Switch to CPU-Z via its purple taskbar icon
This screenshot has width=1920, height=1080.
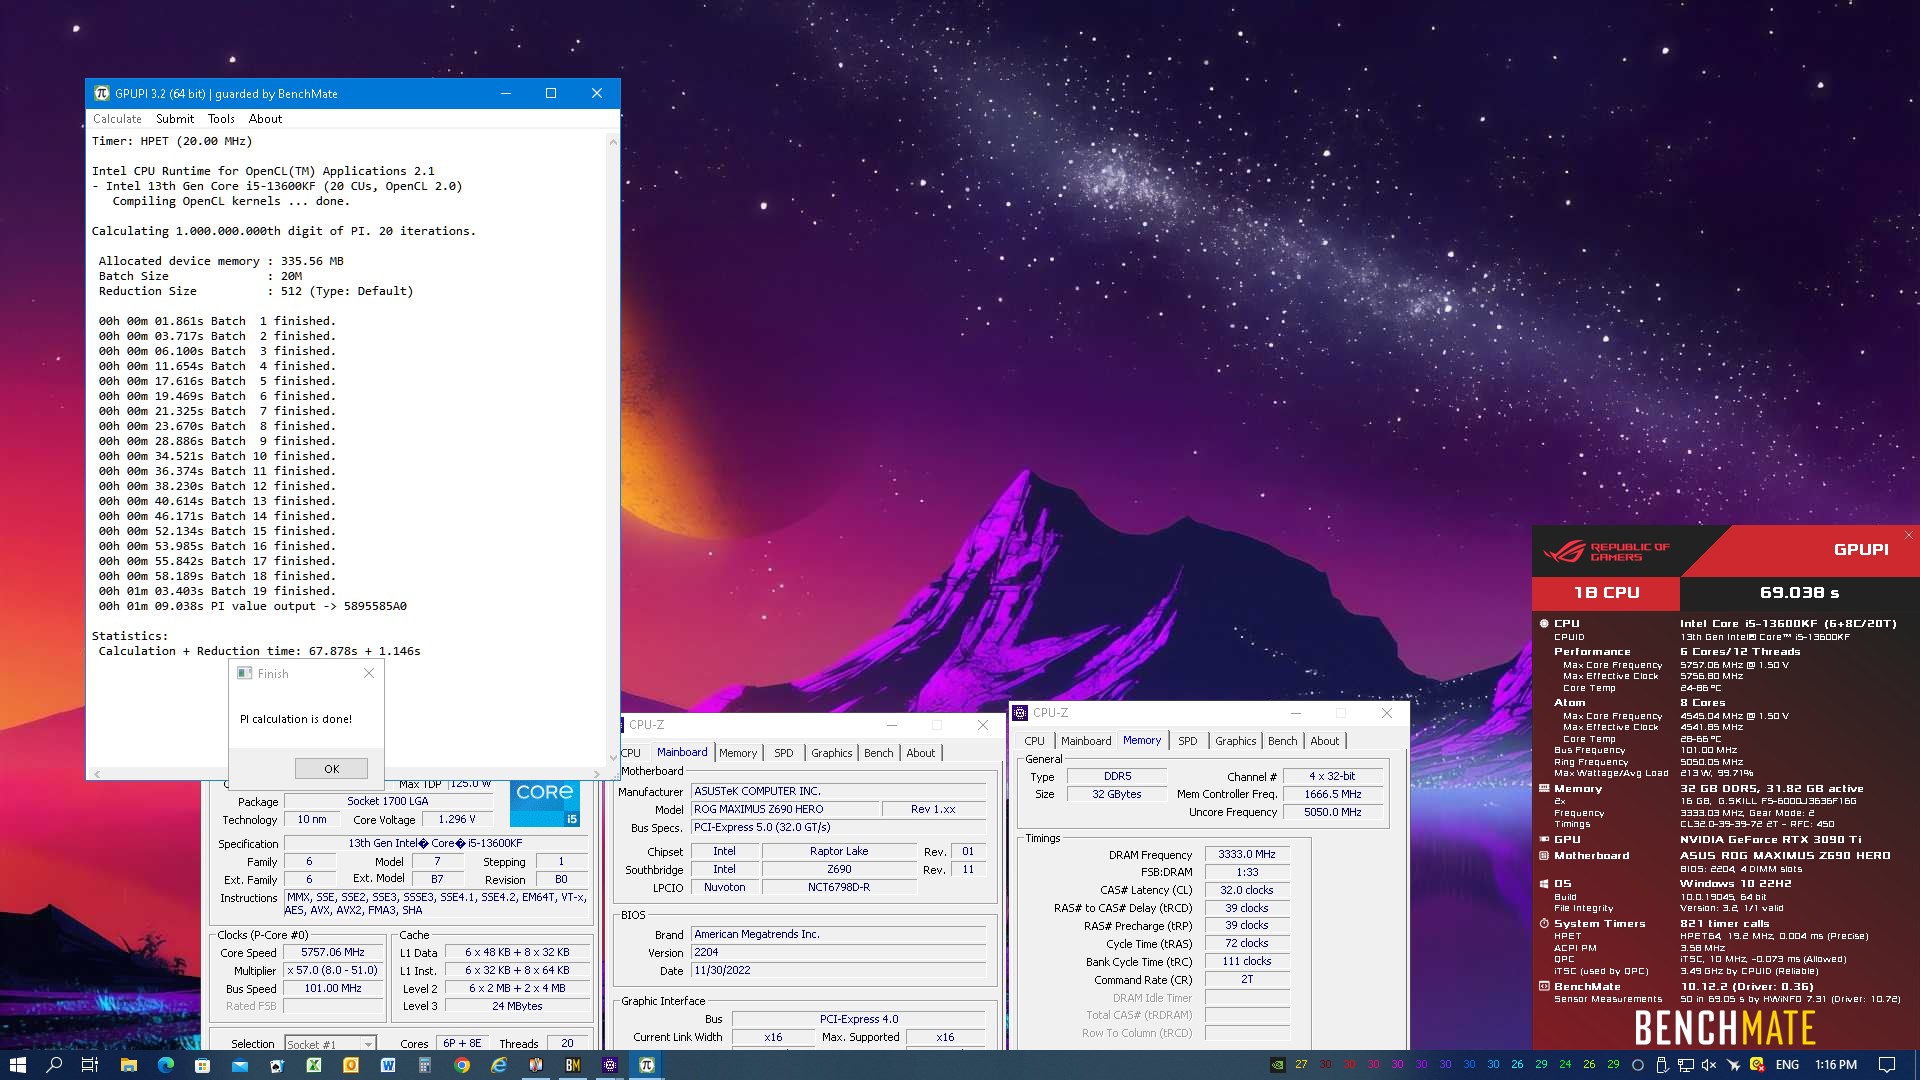point(610,1065)
